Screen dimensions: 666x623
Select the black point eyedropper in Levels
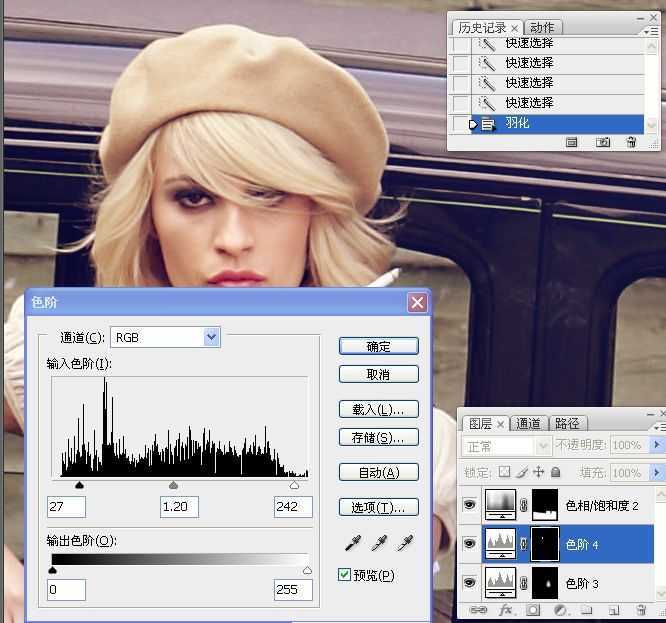click(x=353, y=543)
